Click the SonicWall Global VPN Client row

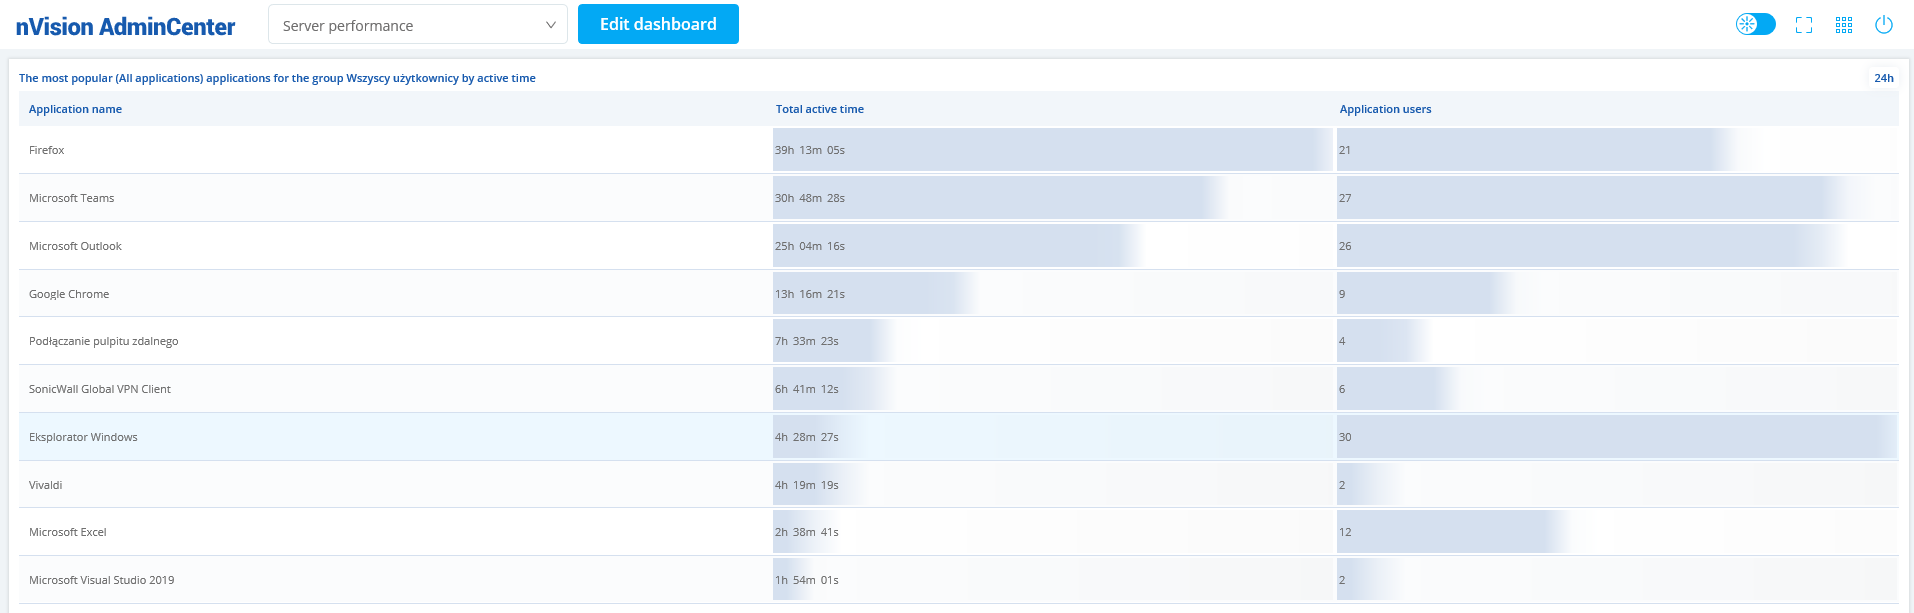(x=100, y=389)
